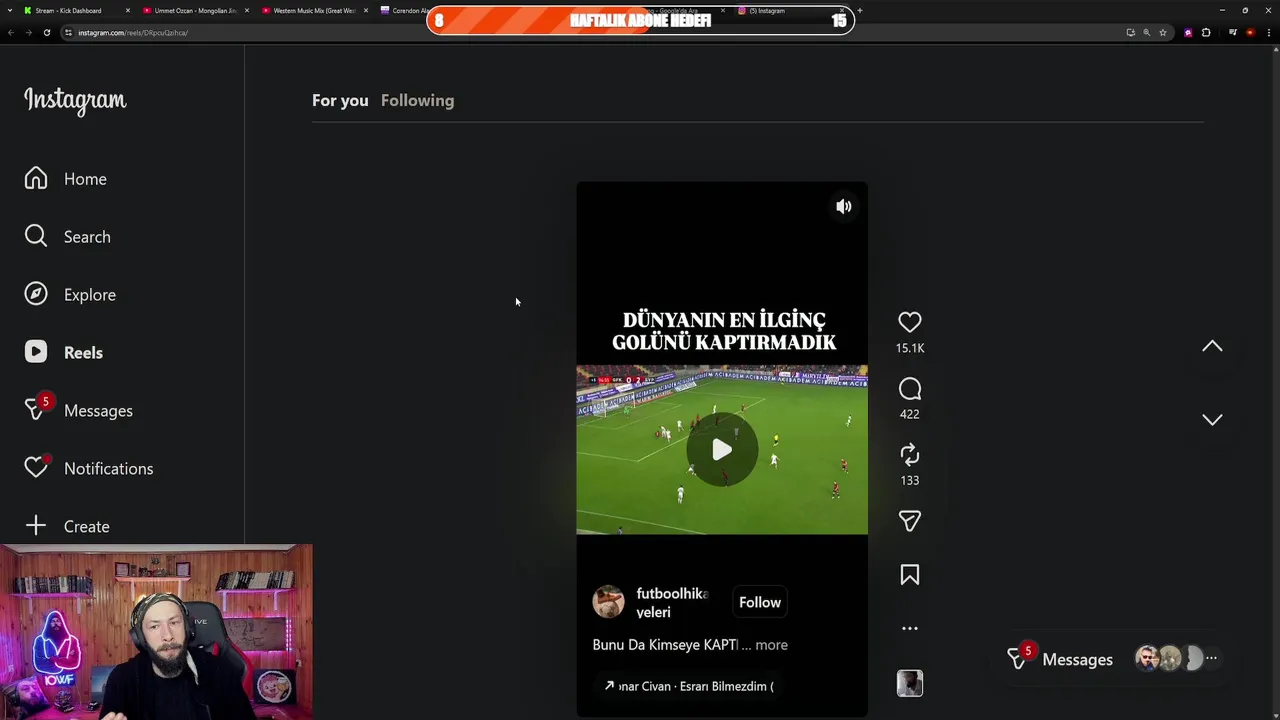Screen dimensions: 1280x720
Task: Open the Explore compass icon
Action: point(36,294)
